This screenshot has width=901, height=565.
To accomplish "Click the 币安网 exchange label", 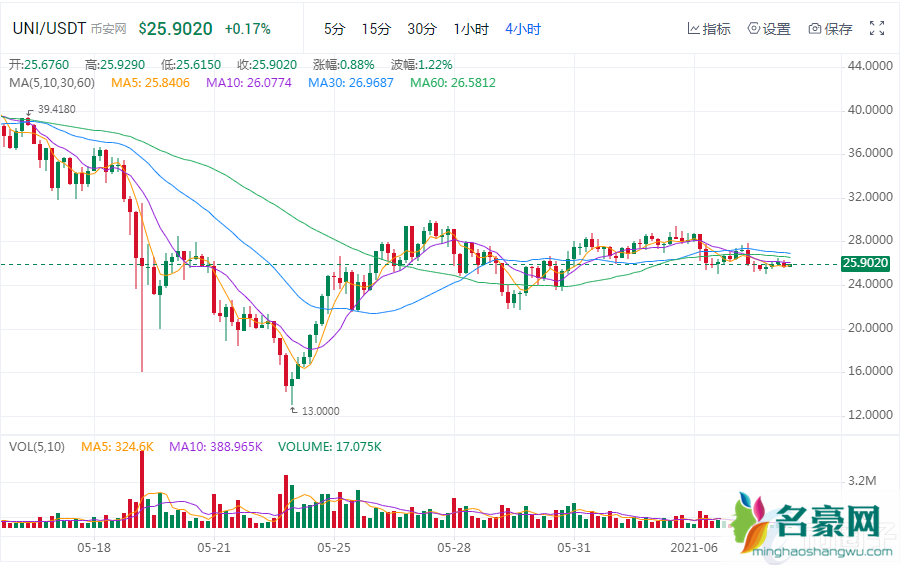I will pyautogui.click(x=109, y=29).
